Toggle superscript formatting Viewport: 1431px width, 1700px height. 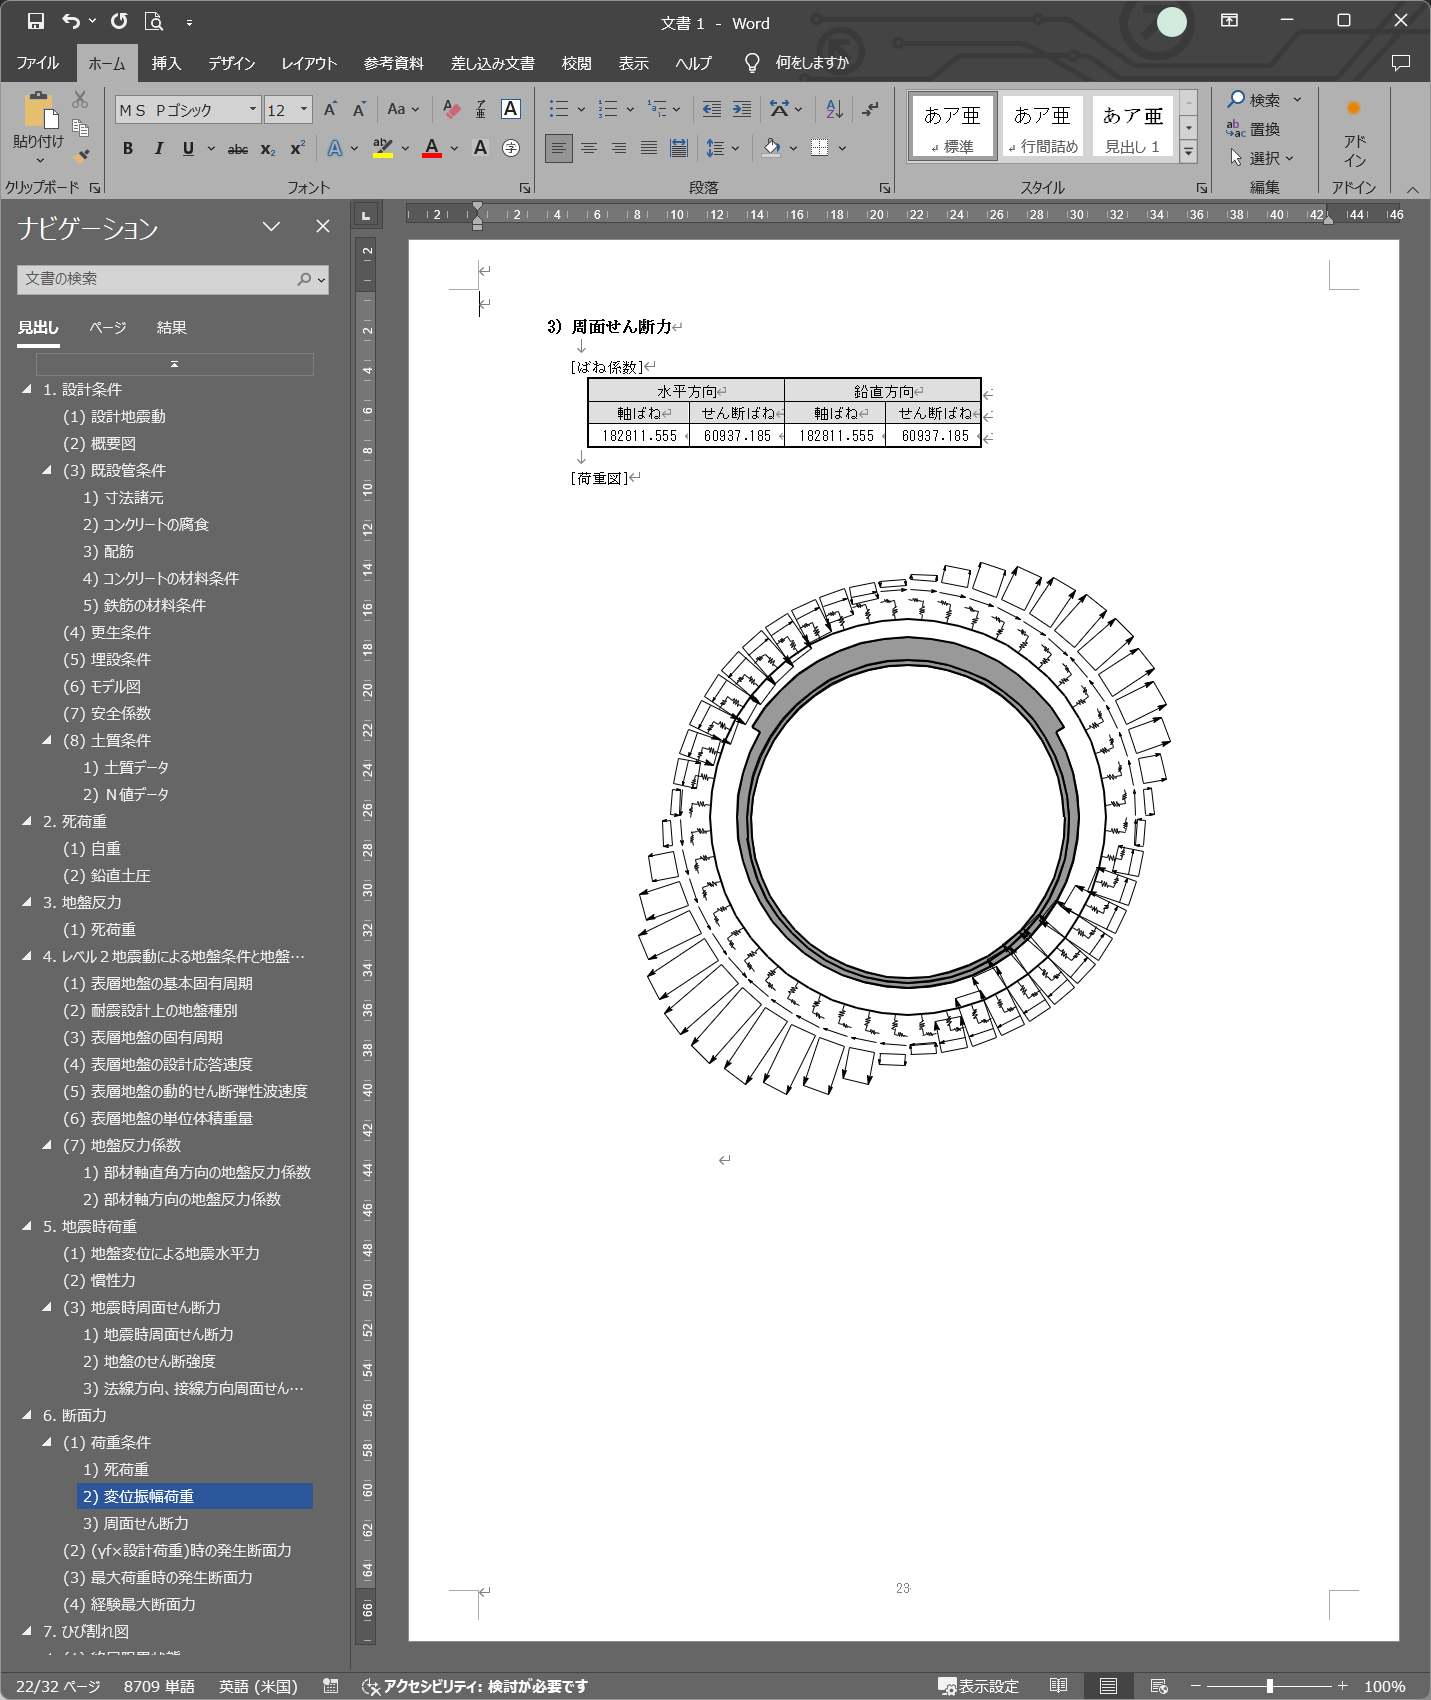point(298,148)
